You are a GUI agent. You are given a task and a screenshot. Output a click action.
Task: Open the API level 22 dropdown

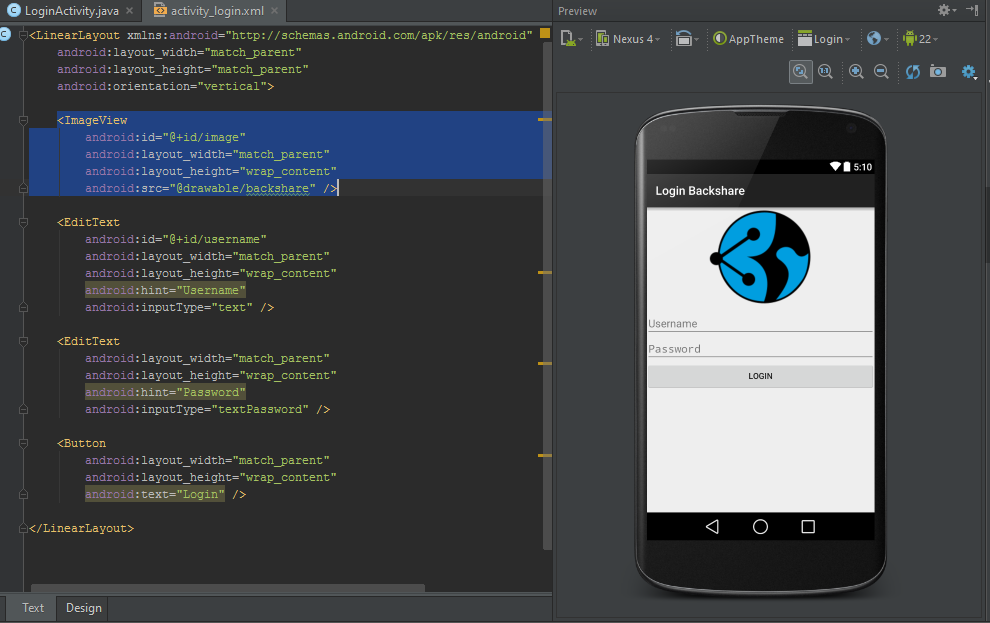tap(920, 38)
